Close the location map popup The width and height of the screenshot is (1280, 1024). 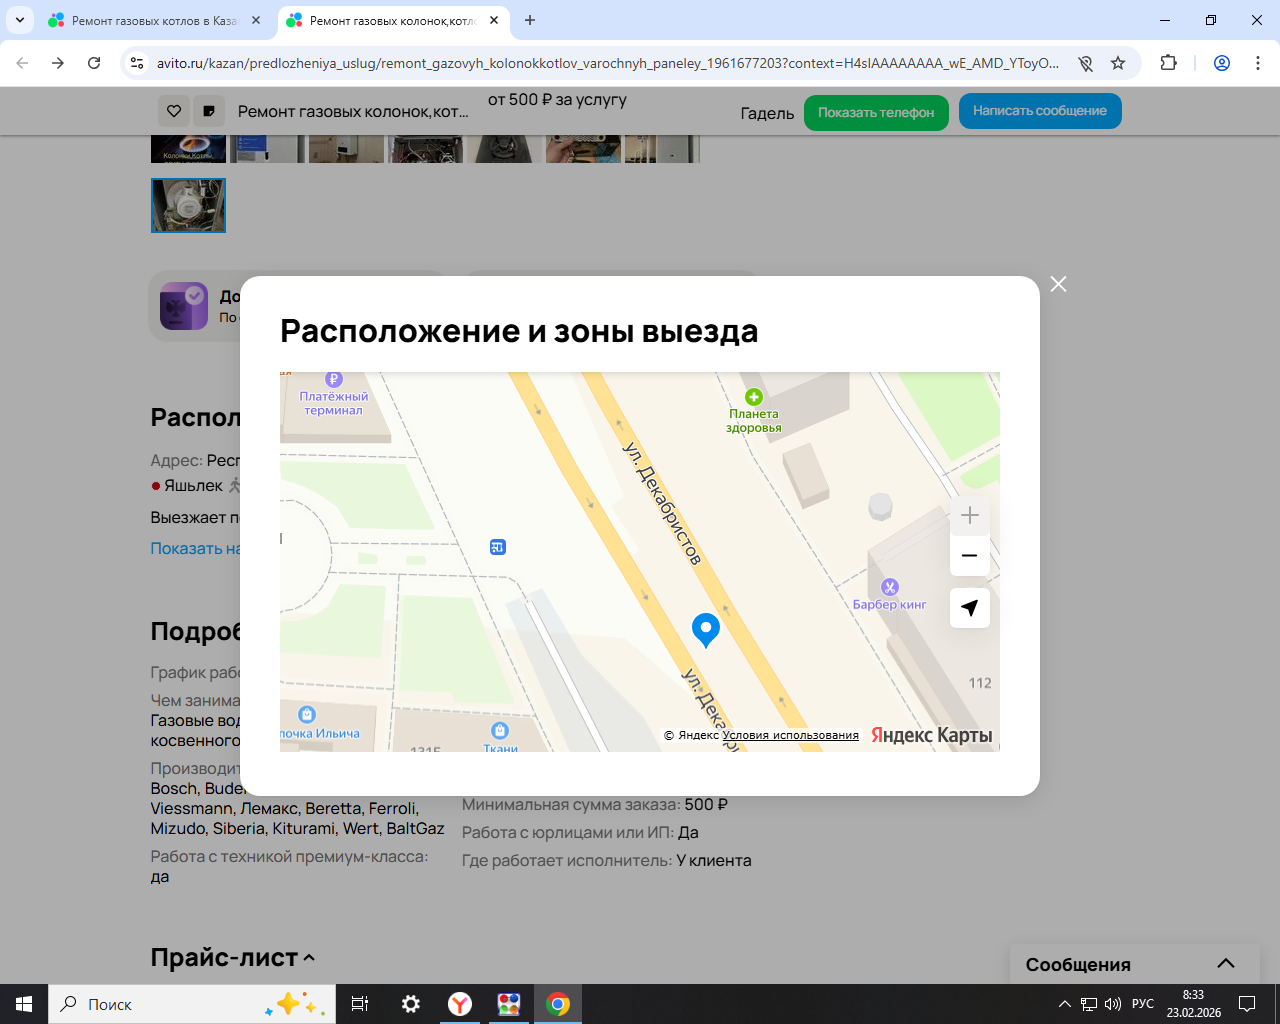(1058, 284)
